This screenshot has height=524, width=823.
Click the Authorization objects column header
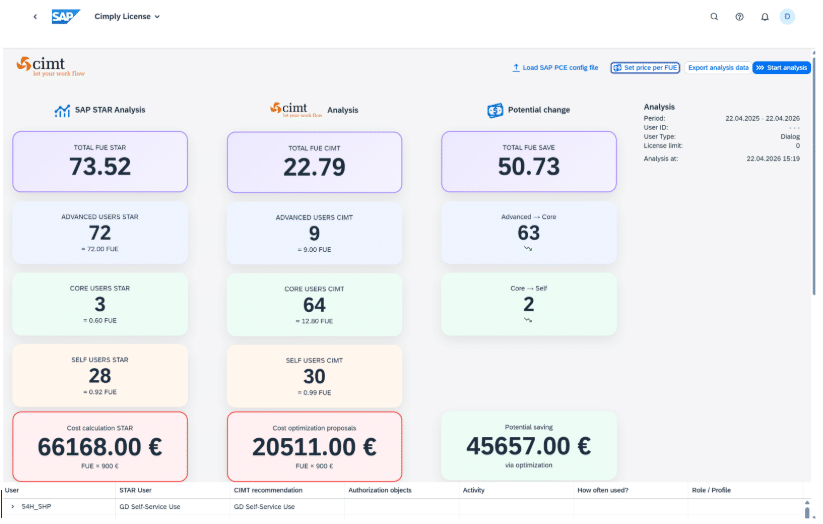point(380,490)
